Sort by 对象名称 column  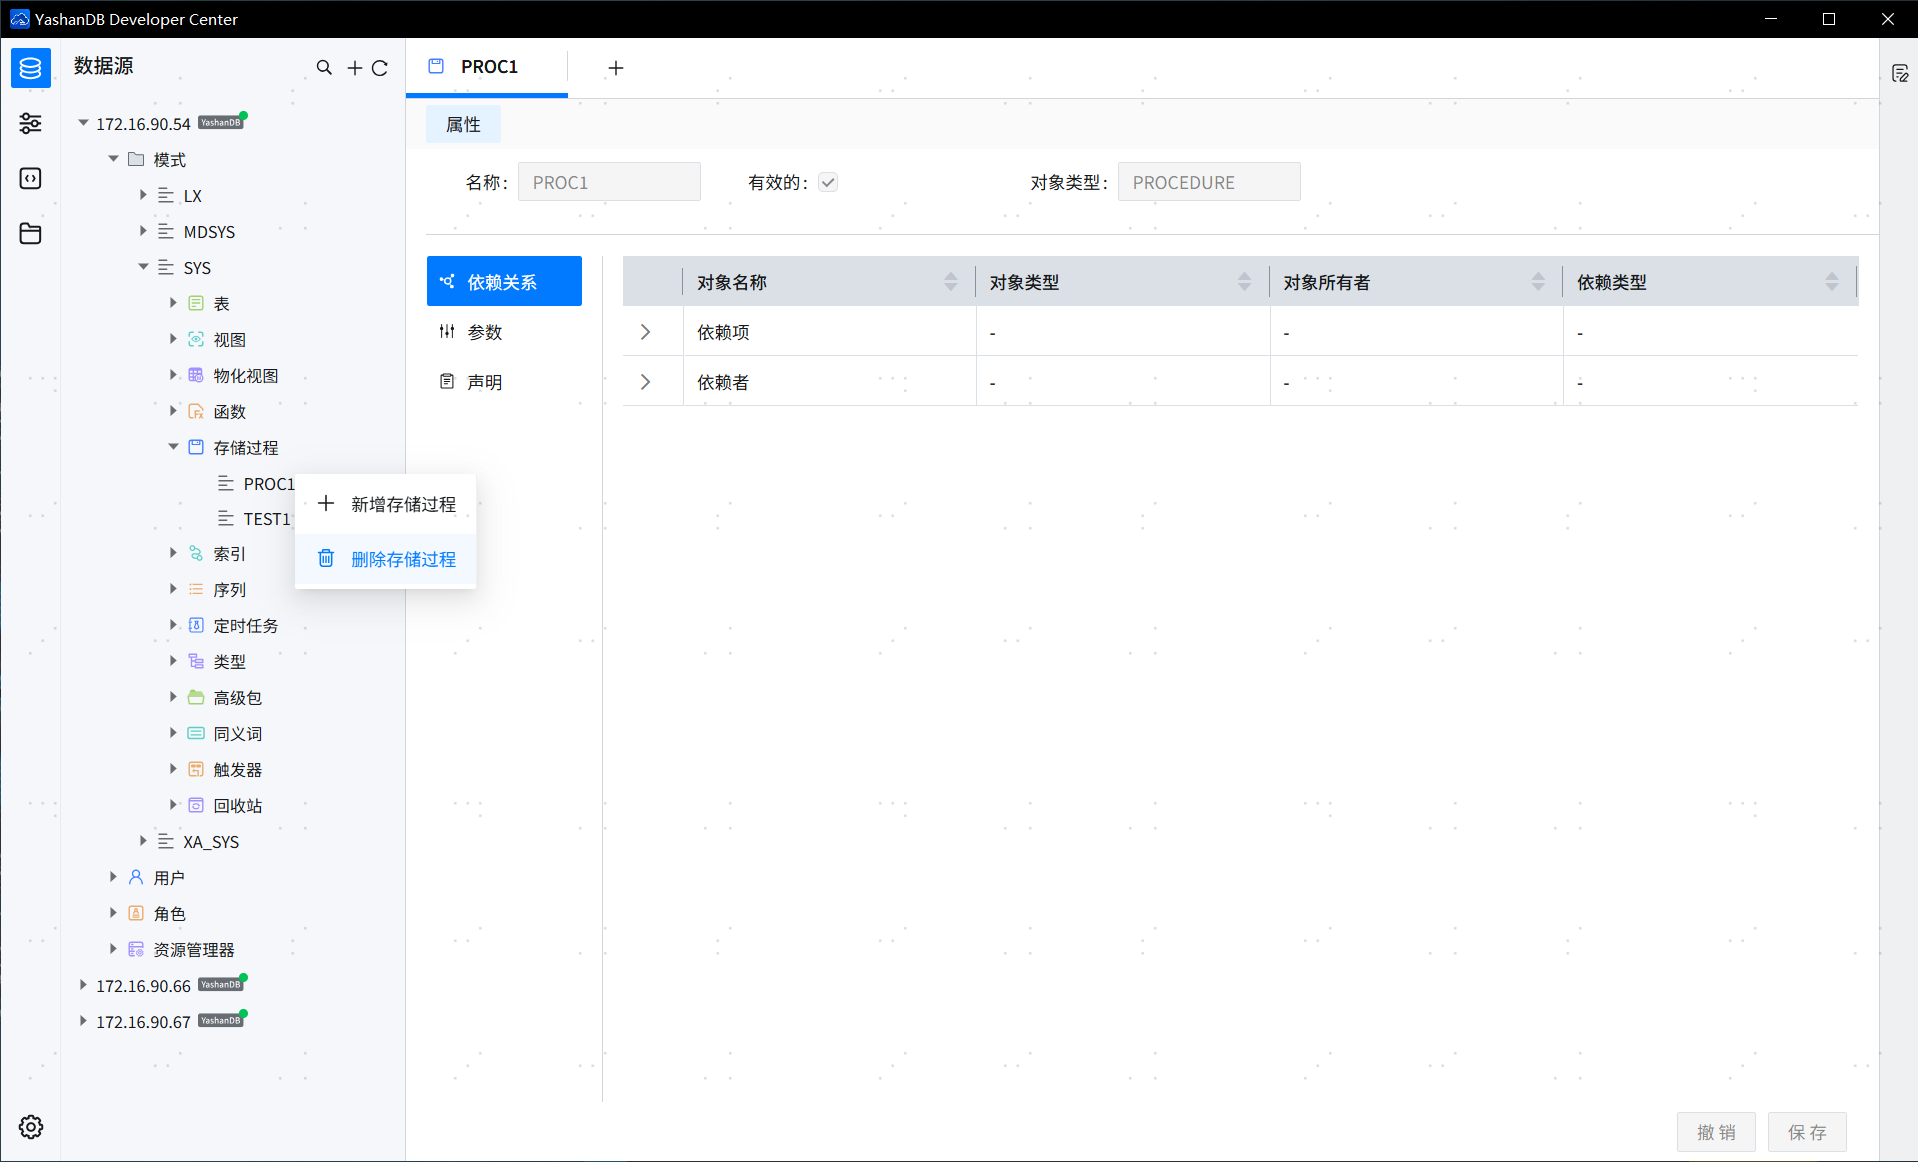click(x=950, y=282)
